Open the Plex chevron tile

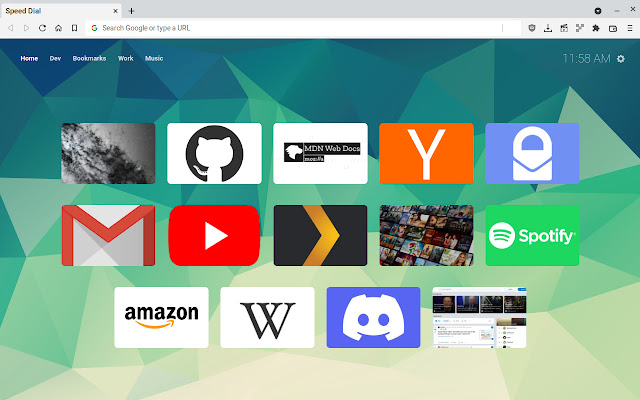pyautogui.click(x=320, y=236)
